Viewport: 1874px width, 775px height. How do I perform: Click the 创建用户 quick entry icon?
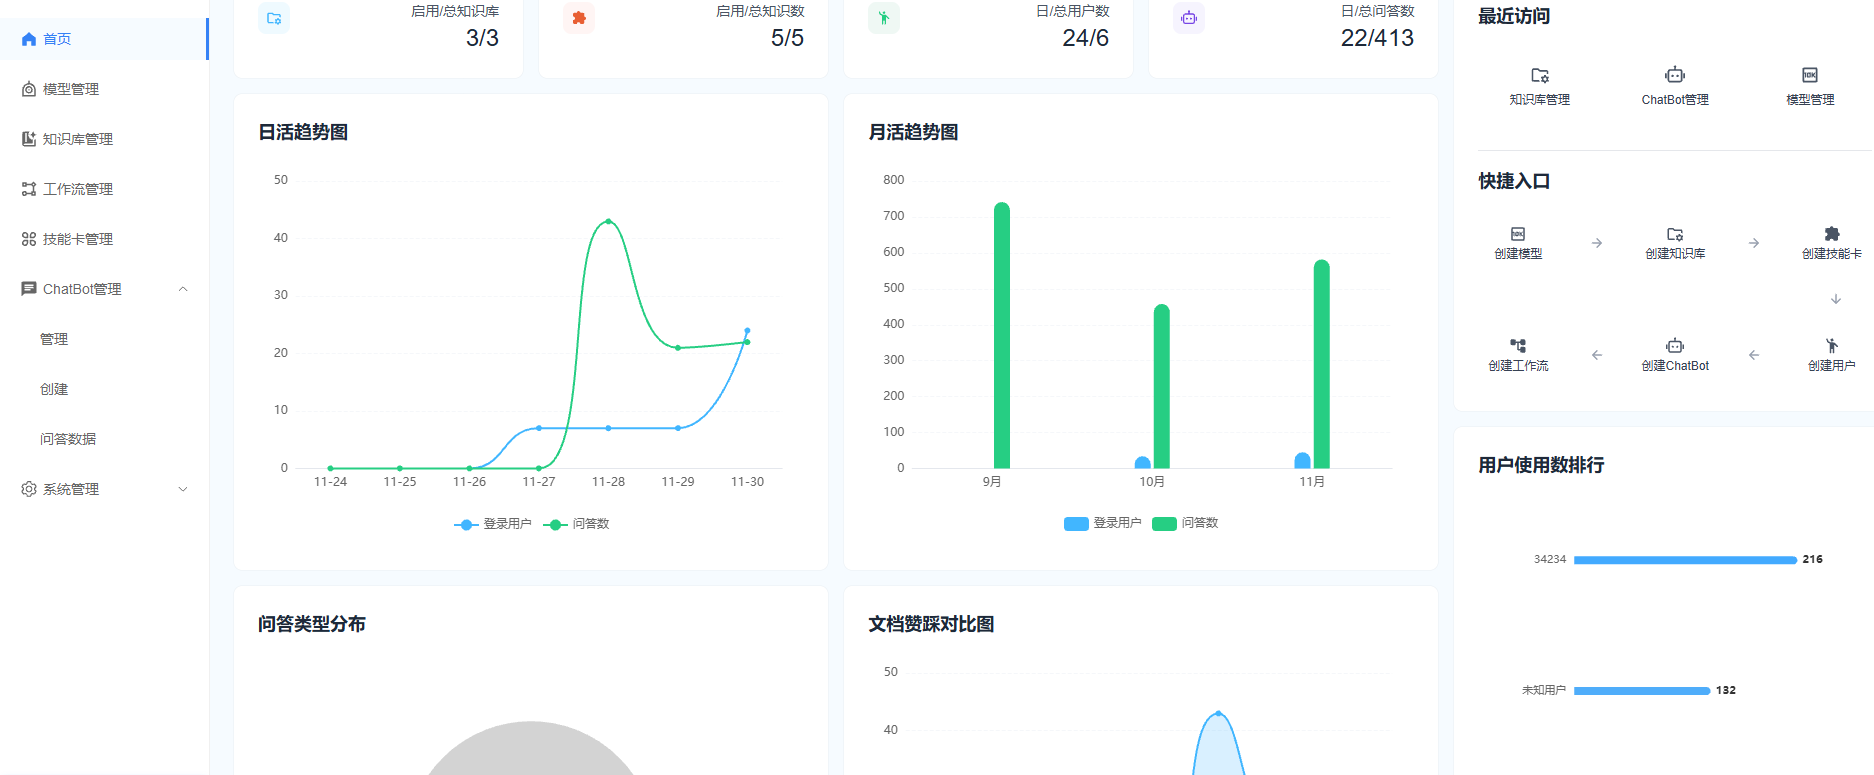pyautogui.click(x=1831, y=346)
